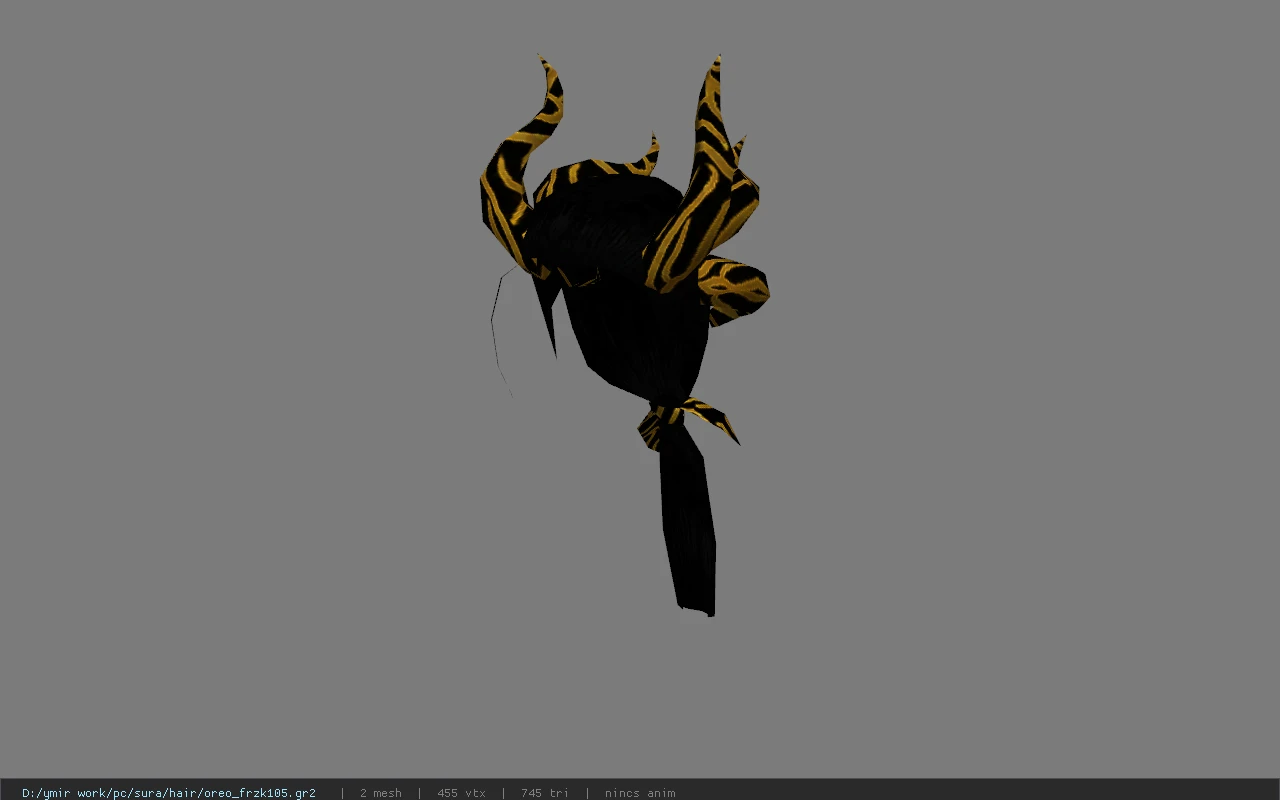This screenshot has height=800, width=1280.
Task: Click the '2 mesh' status bar entry
Action: click(x=381, y=793)
